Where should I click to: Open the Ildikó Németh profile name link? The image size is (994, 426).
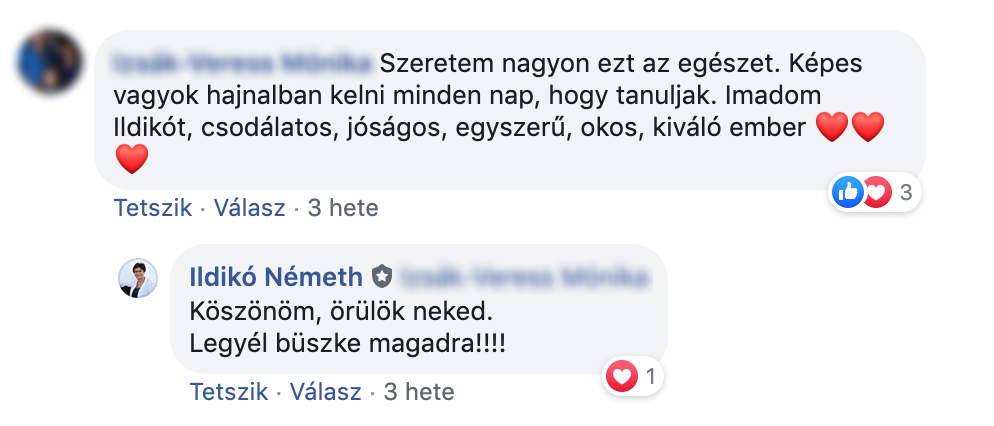(x=276, y=274)
